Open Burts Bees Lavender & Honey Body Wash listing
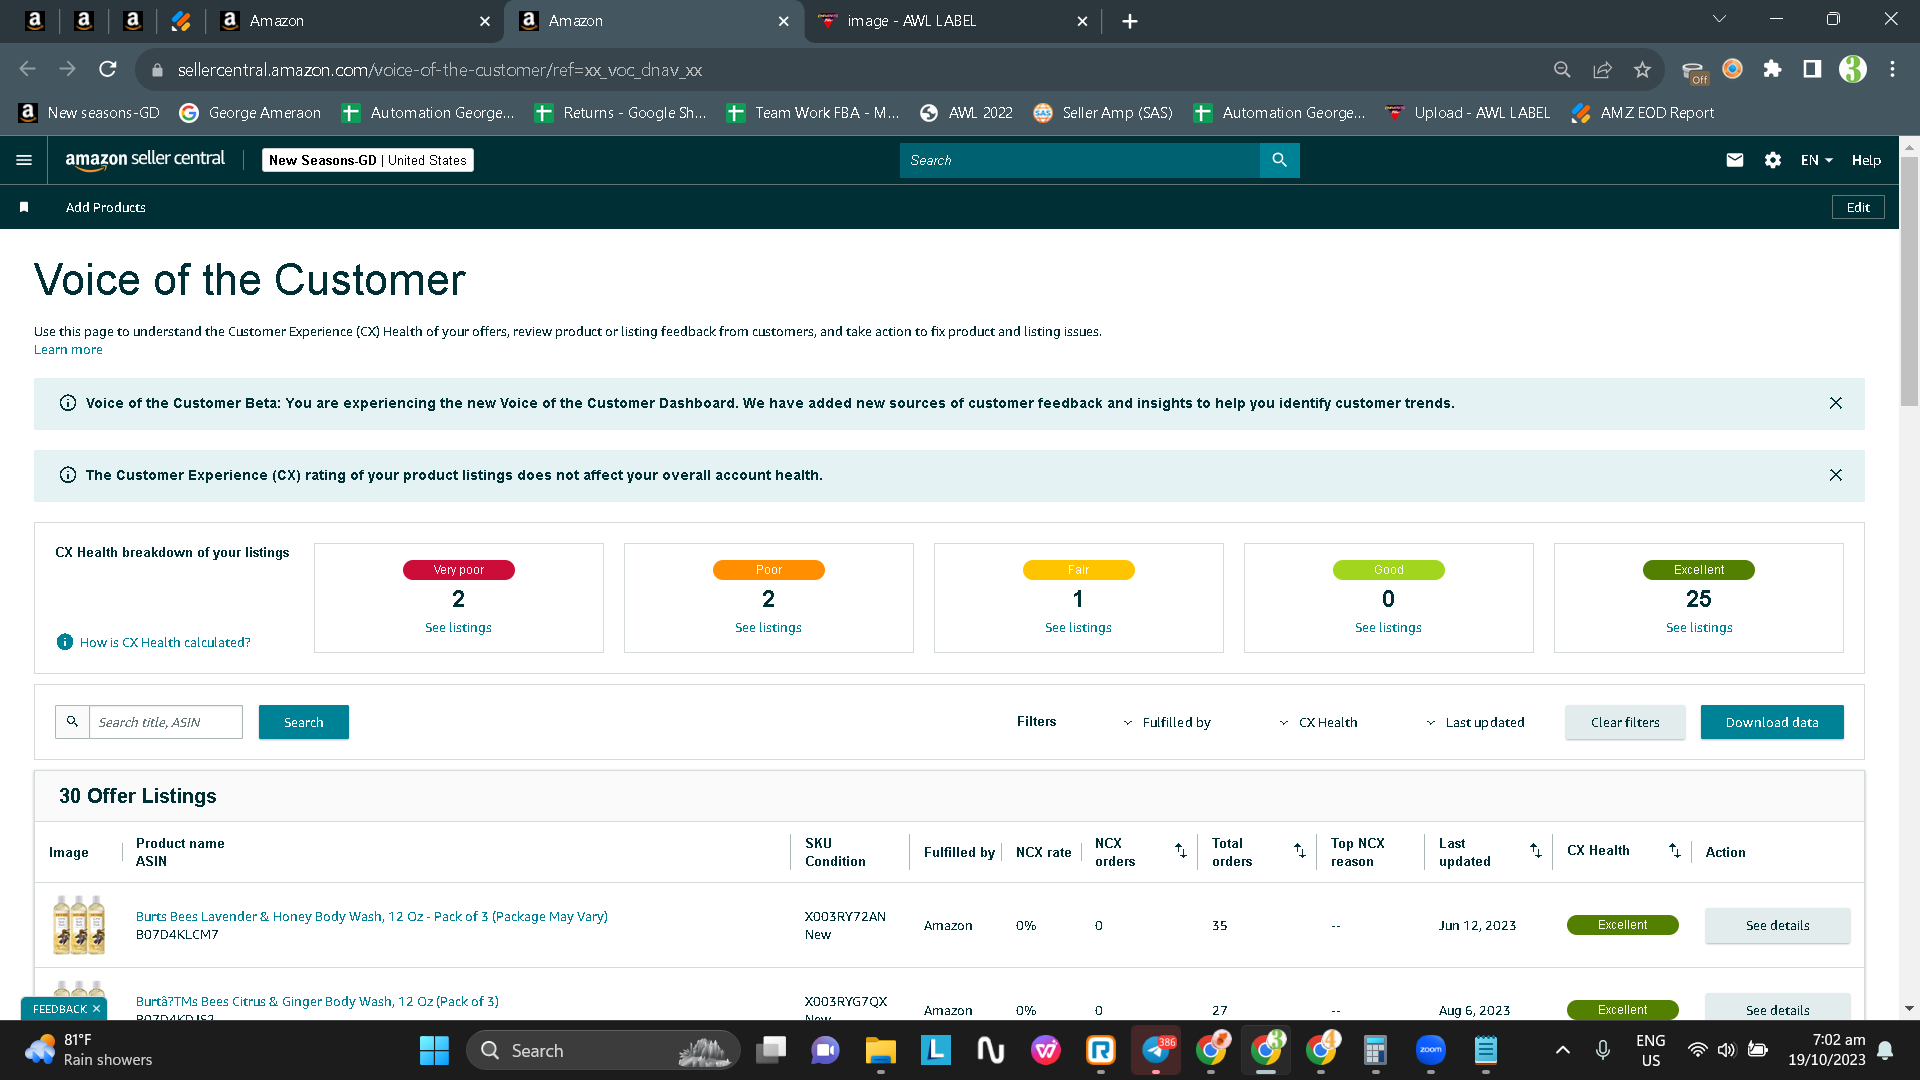Image resolution: width=1920 pixels, height=1080 pixels. point(372,916)
